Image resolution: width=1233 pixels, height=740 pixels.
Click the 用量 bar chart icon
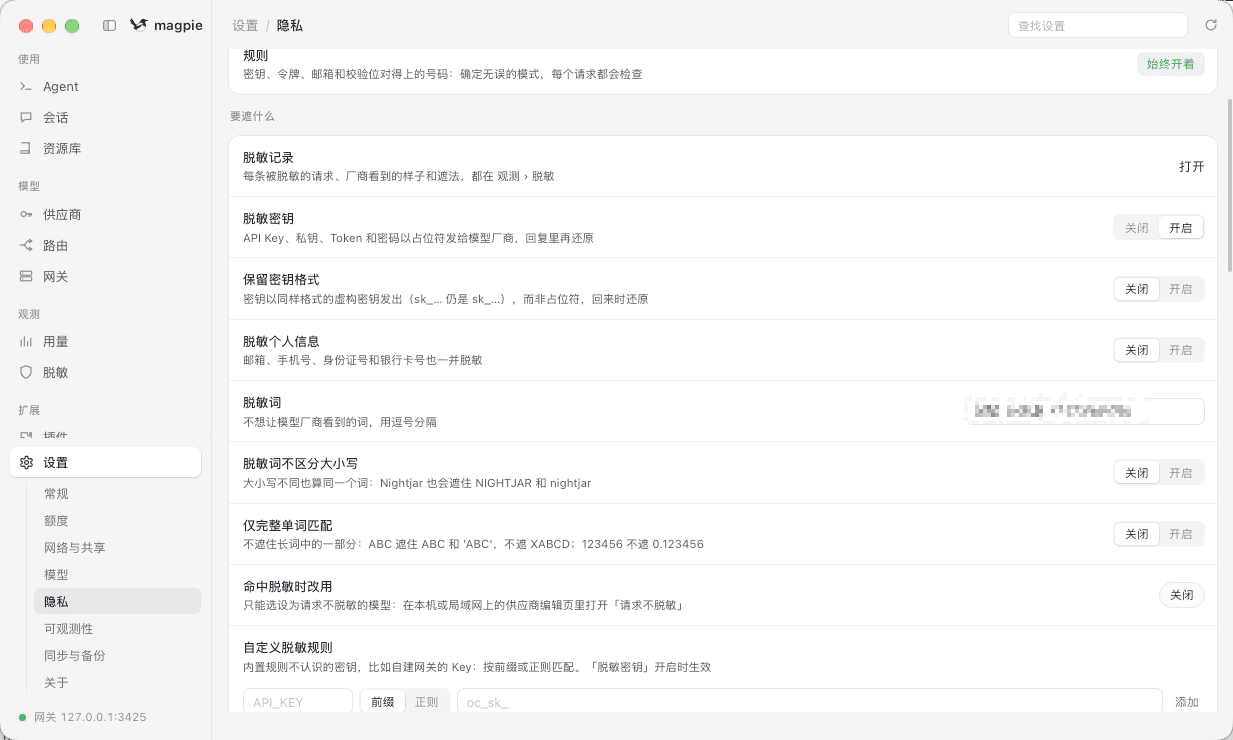click(26, 342)
